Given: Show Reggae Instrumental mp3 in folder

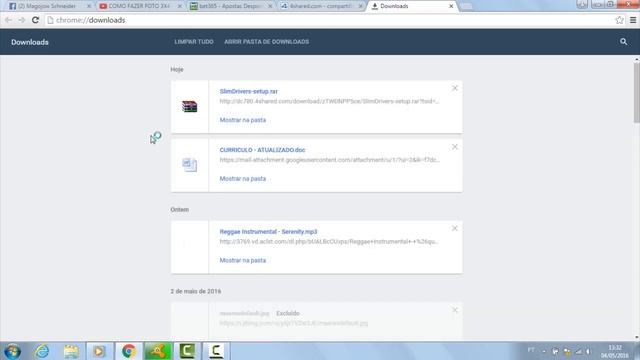Looking at the screenshot, I should pos(242,260).
